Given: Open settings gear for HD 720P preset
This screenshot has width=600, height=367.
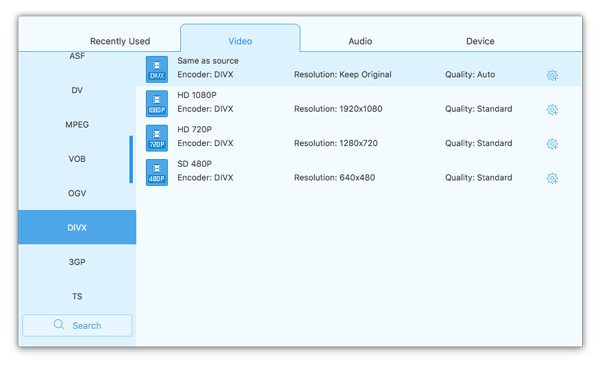Looking at the screenshot, I should pos(552,144).
